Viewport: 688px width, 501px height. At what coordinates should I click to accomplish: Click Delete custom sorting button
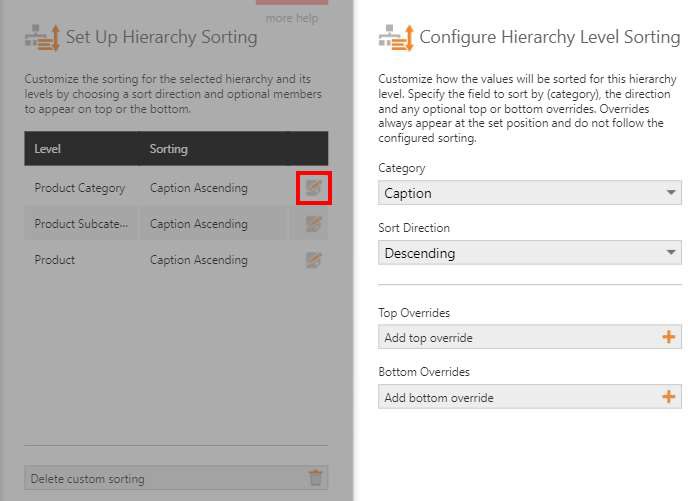point(176,478)
